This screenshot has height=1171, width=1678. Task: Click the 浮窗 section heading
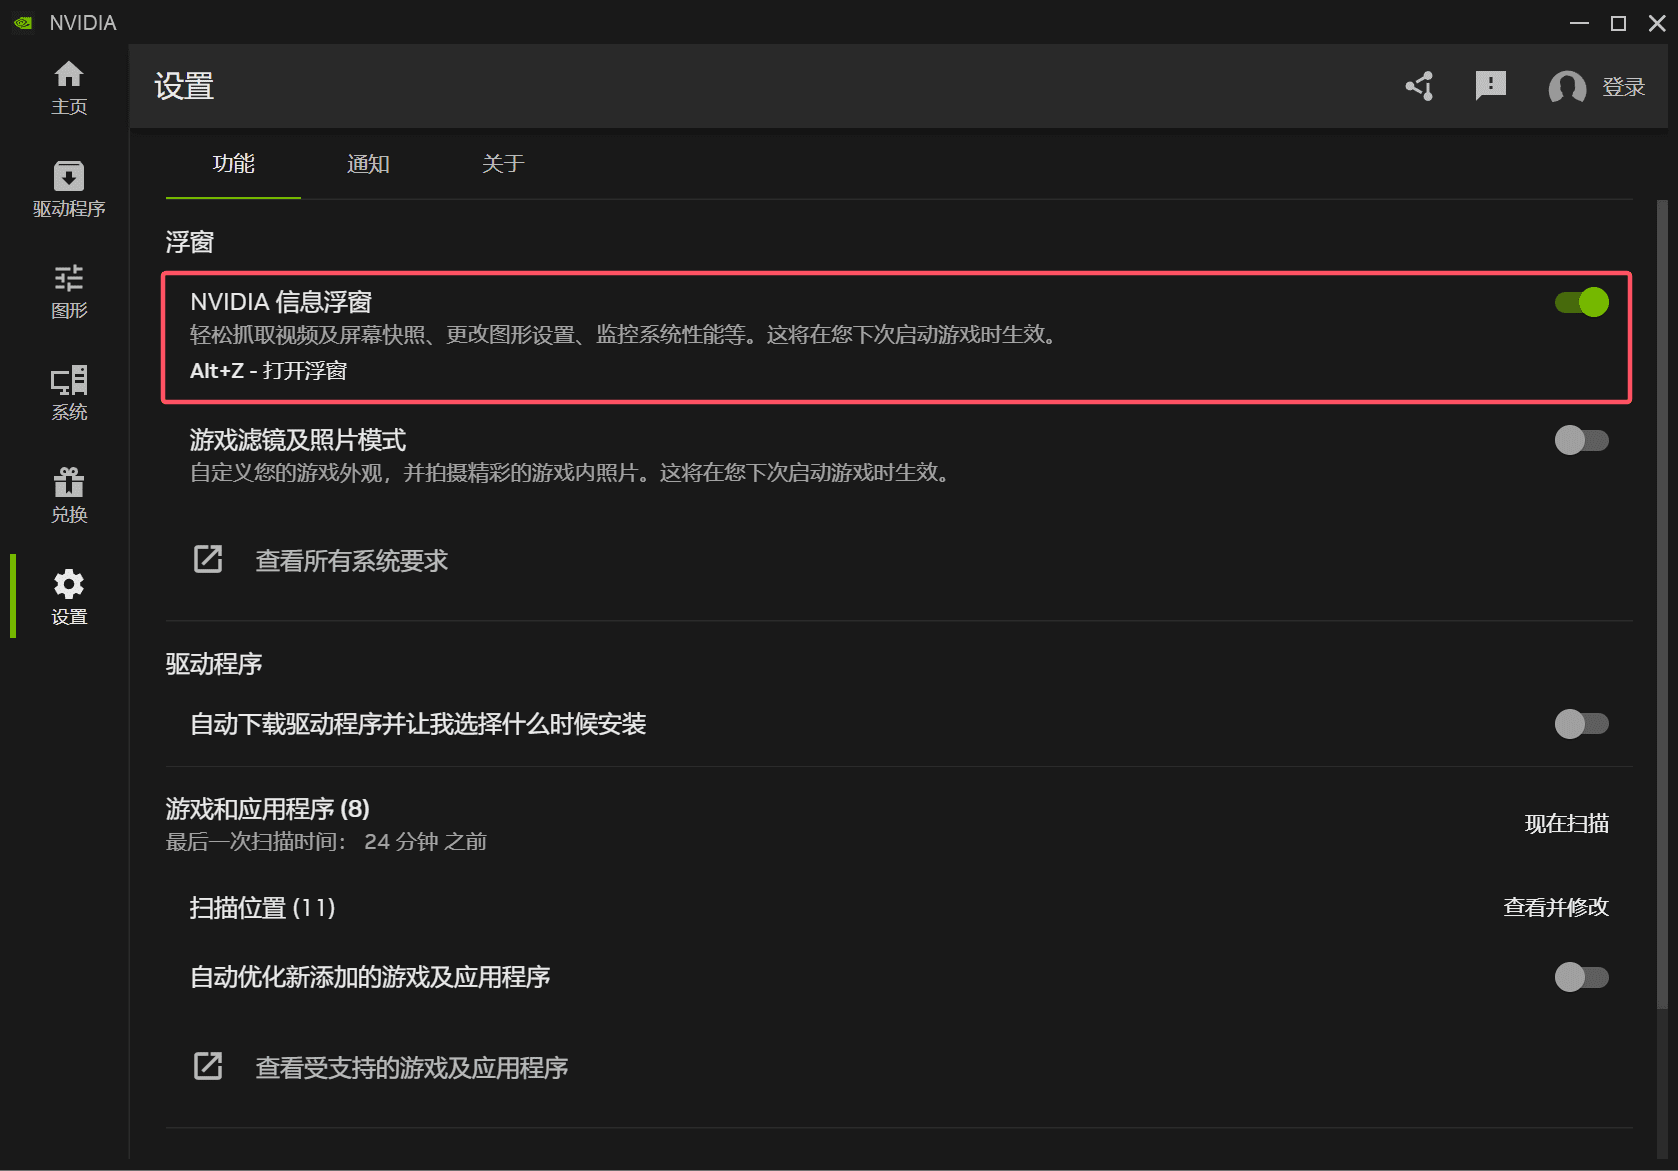[x=190, y=242]
